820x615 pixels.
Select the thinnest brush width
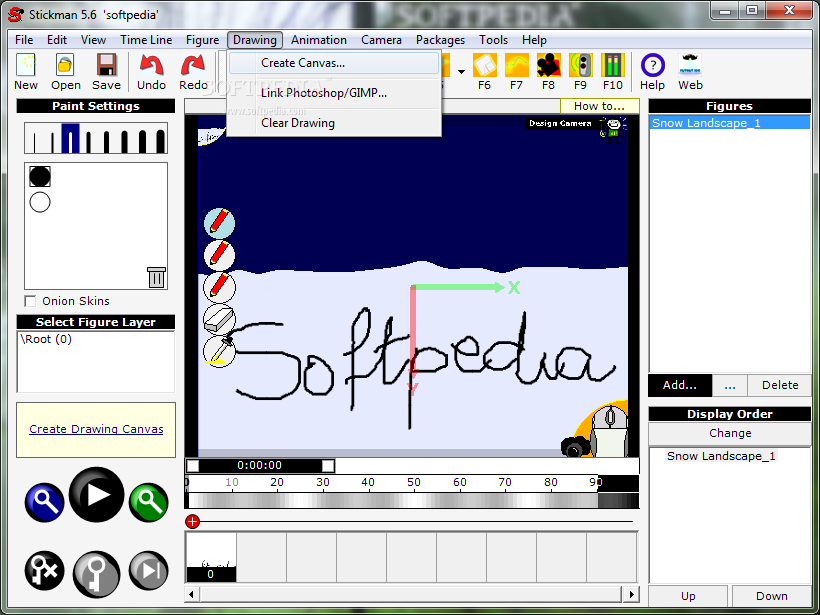pos(34,141)
